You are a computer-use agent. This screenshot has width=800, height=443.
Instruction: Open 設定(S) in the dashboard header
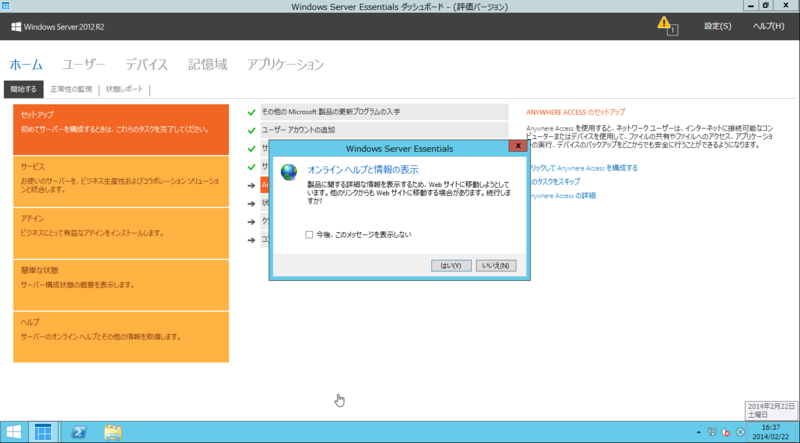(x=717, y=26)
